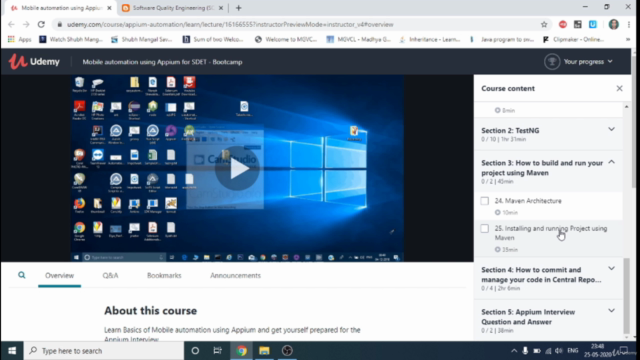The image size is (640, 360).
Task: Click Section 3 heading text
Action: tap(542, 168)
